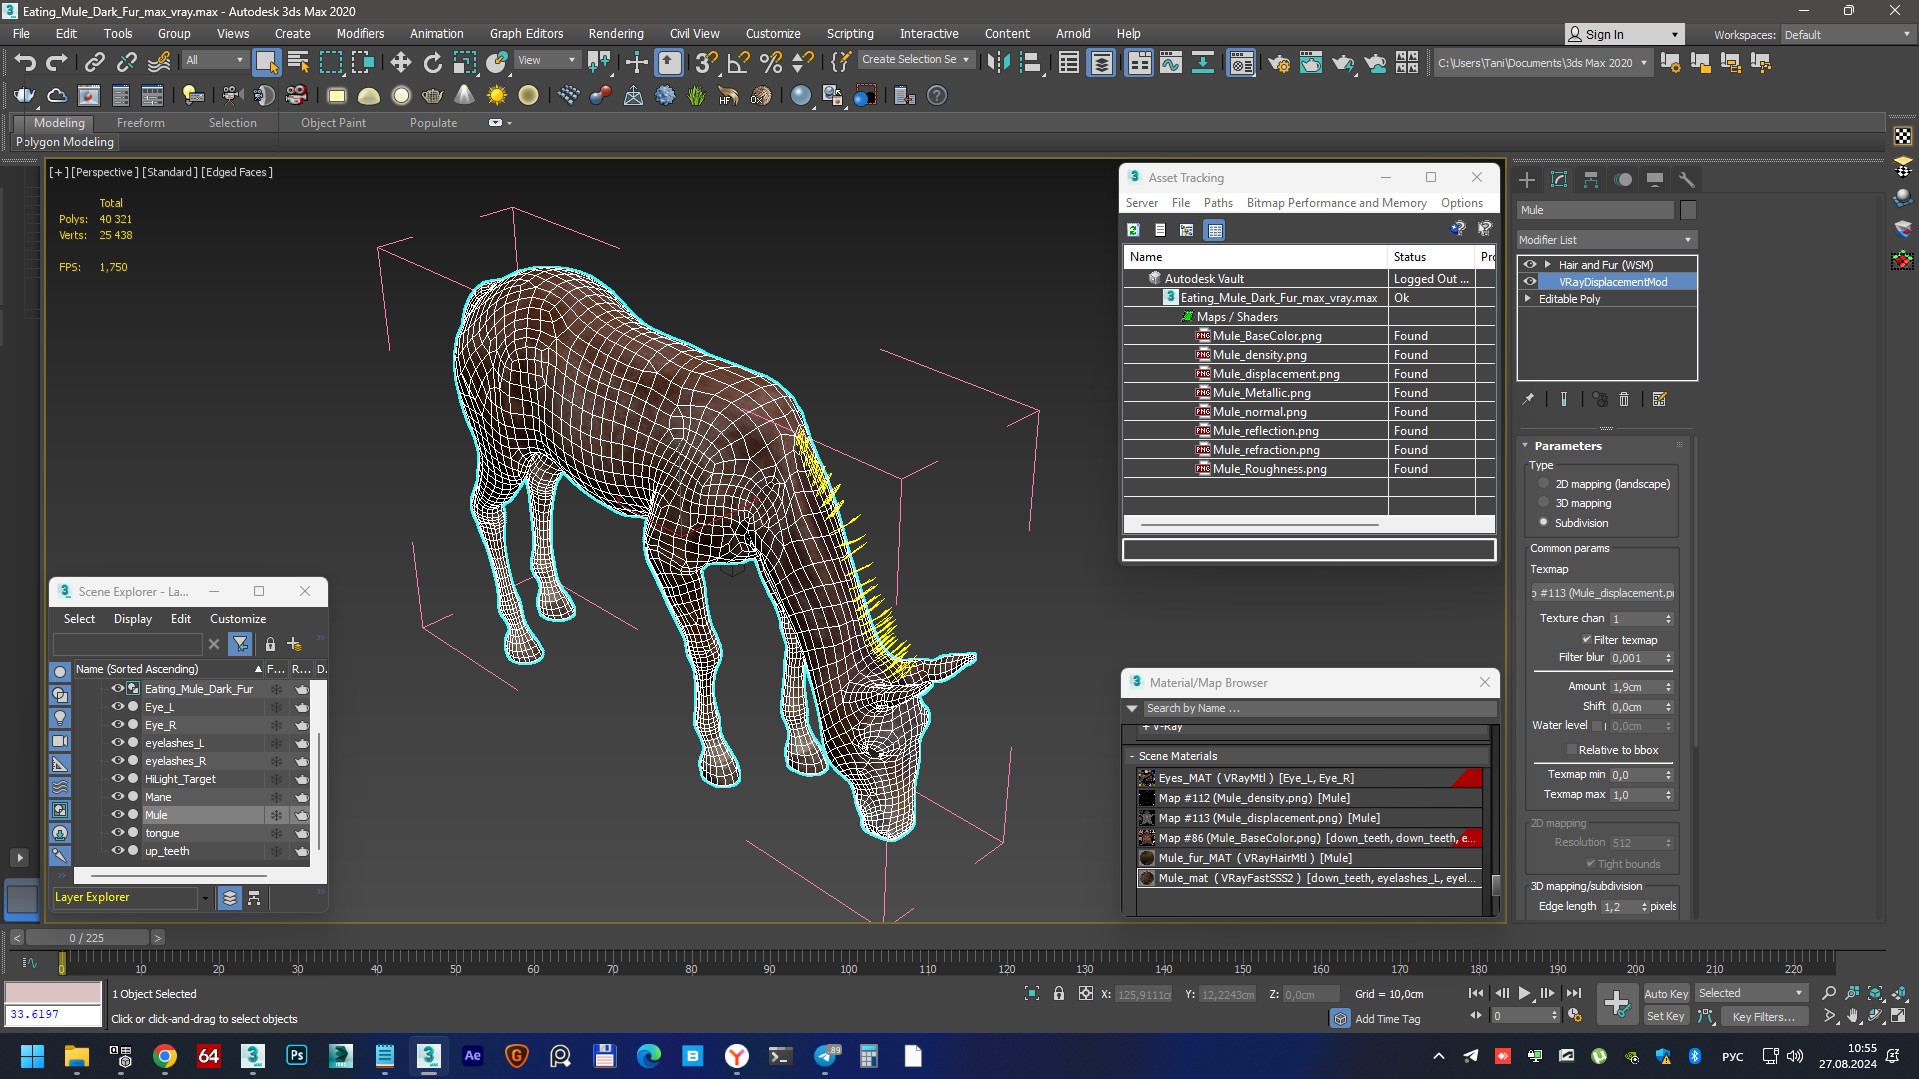Open Display menu in Scene Explorer
The width and height of the screenshot is (1919, 1079).
click(133, 619)
